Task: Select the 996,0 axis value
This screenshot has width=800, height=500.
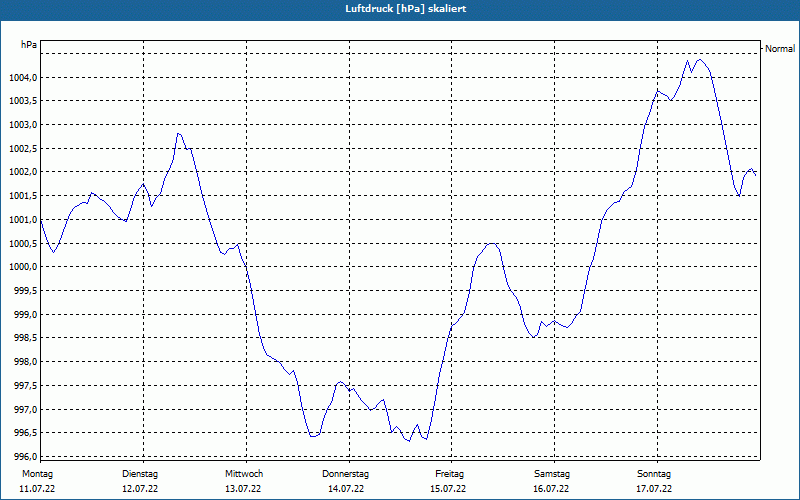Action: (x=25, y=457)
